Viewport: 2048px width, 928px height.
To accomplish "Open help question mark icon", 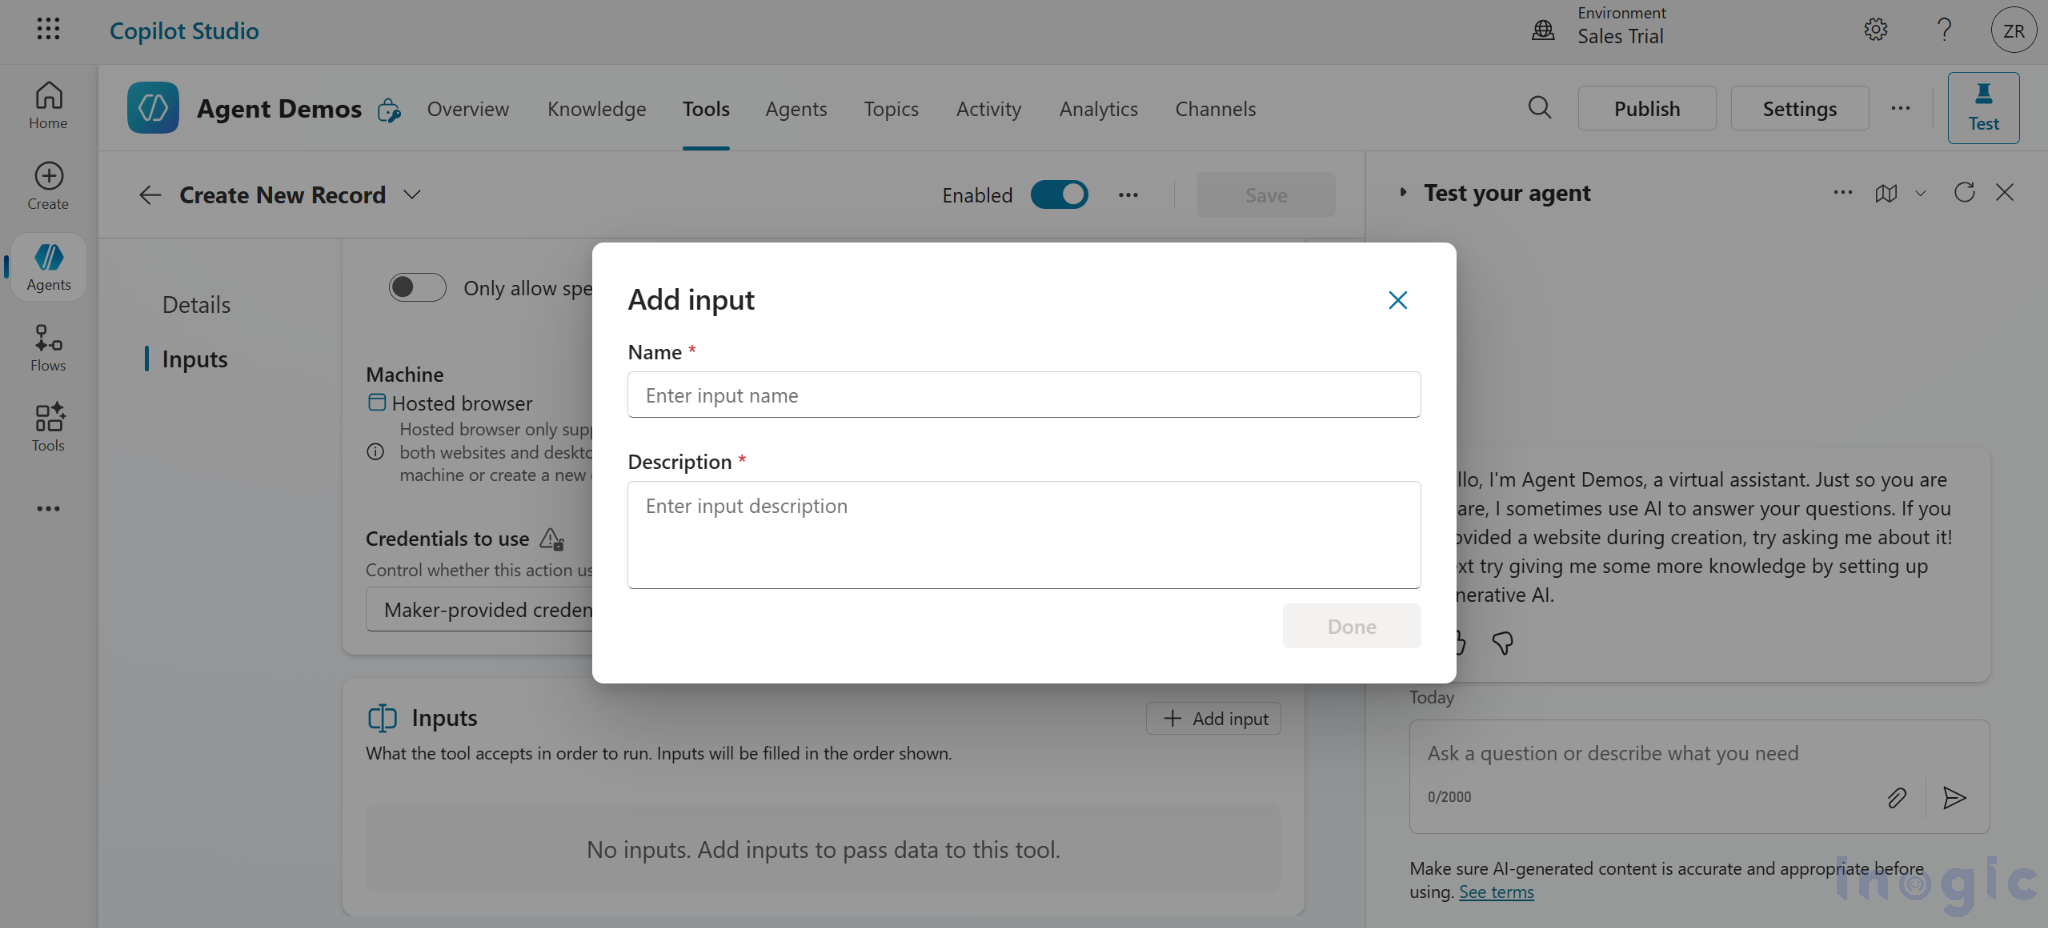I will click(x=1944, y=30).
